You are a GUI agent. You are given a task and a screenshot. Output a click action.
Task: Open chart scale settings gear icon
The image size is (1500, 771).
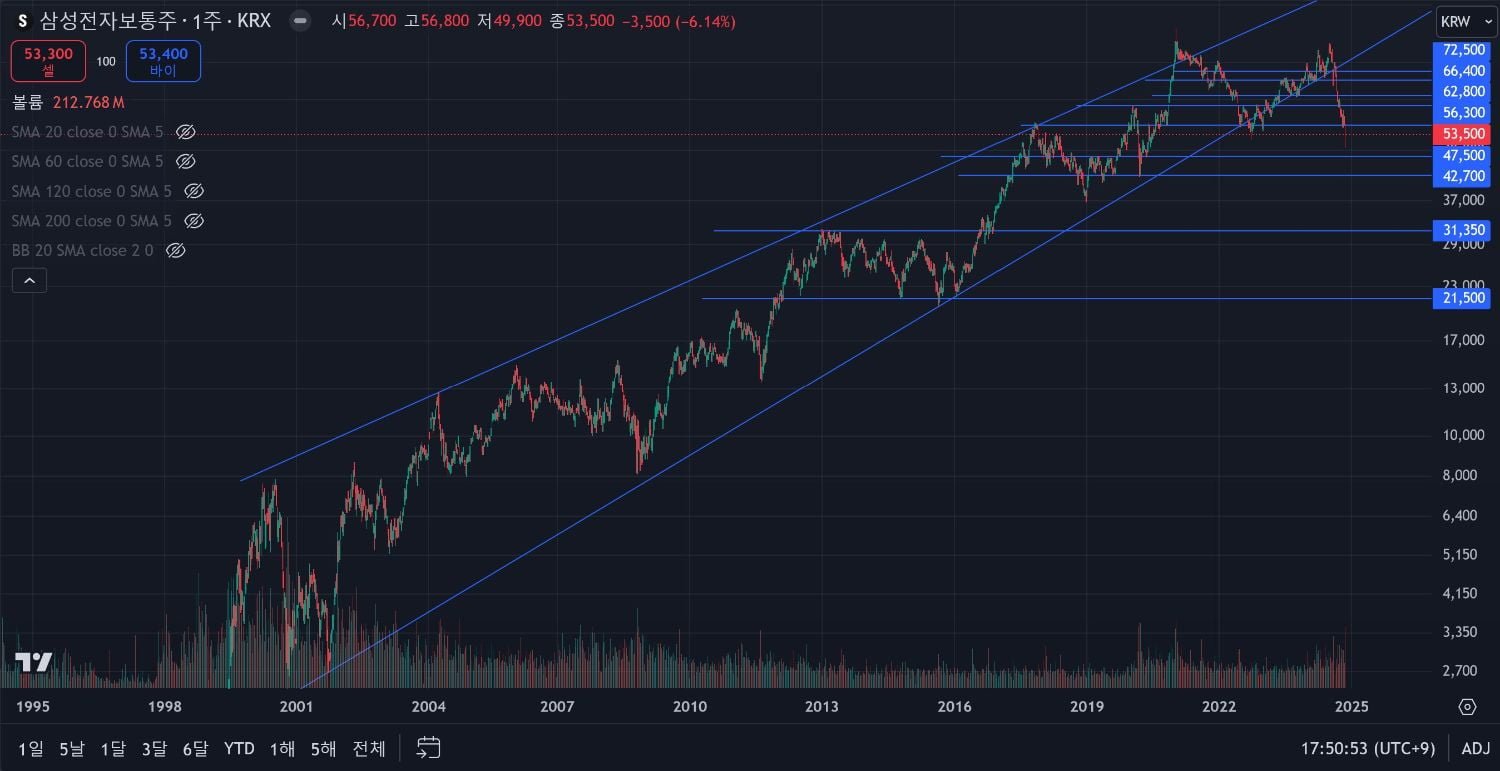pyautogui.click(x=1467, y=707)
